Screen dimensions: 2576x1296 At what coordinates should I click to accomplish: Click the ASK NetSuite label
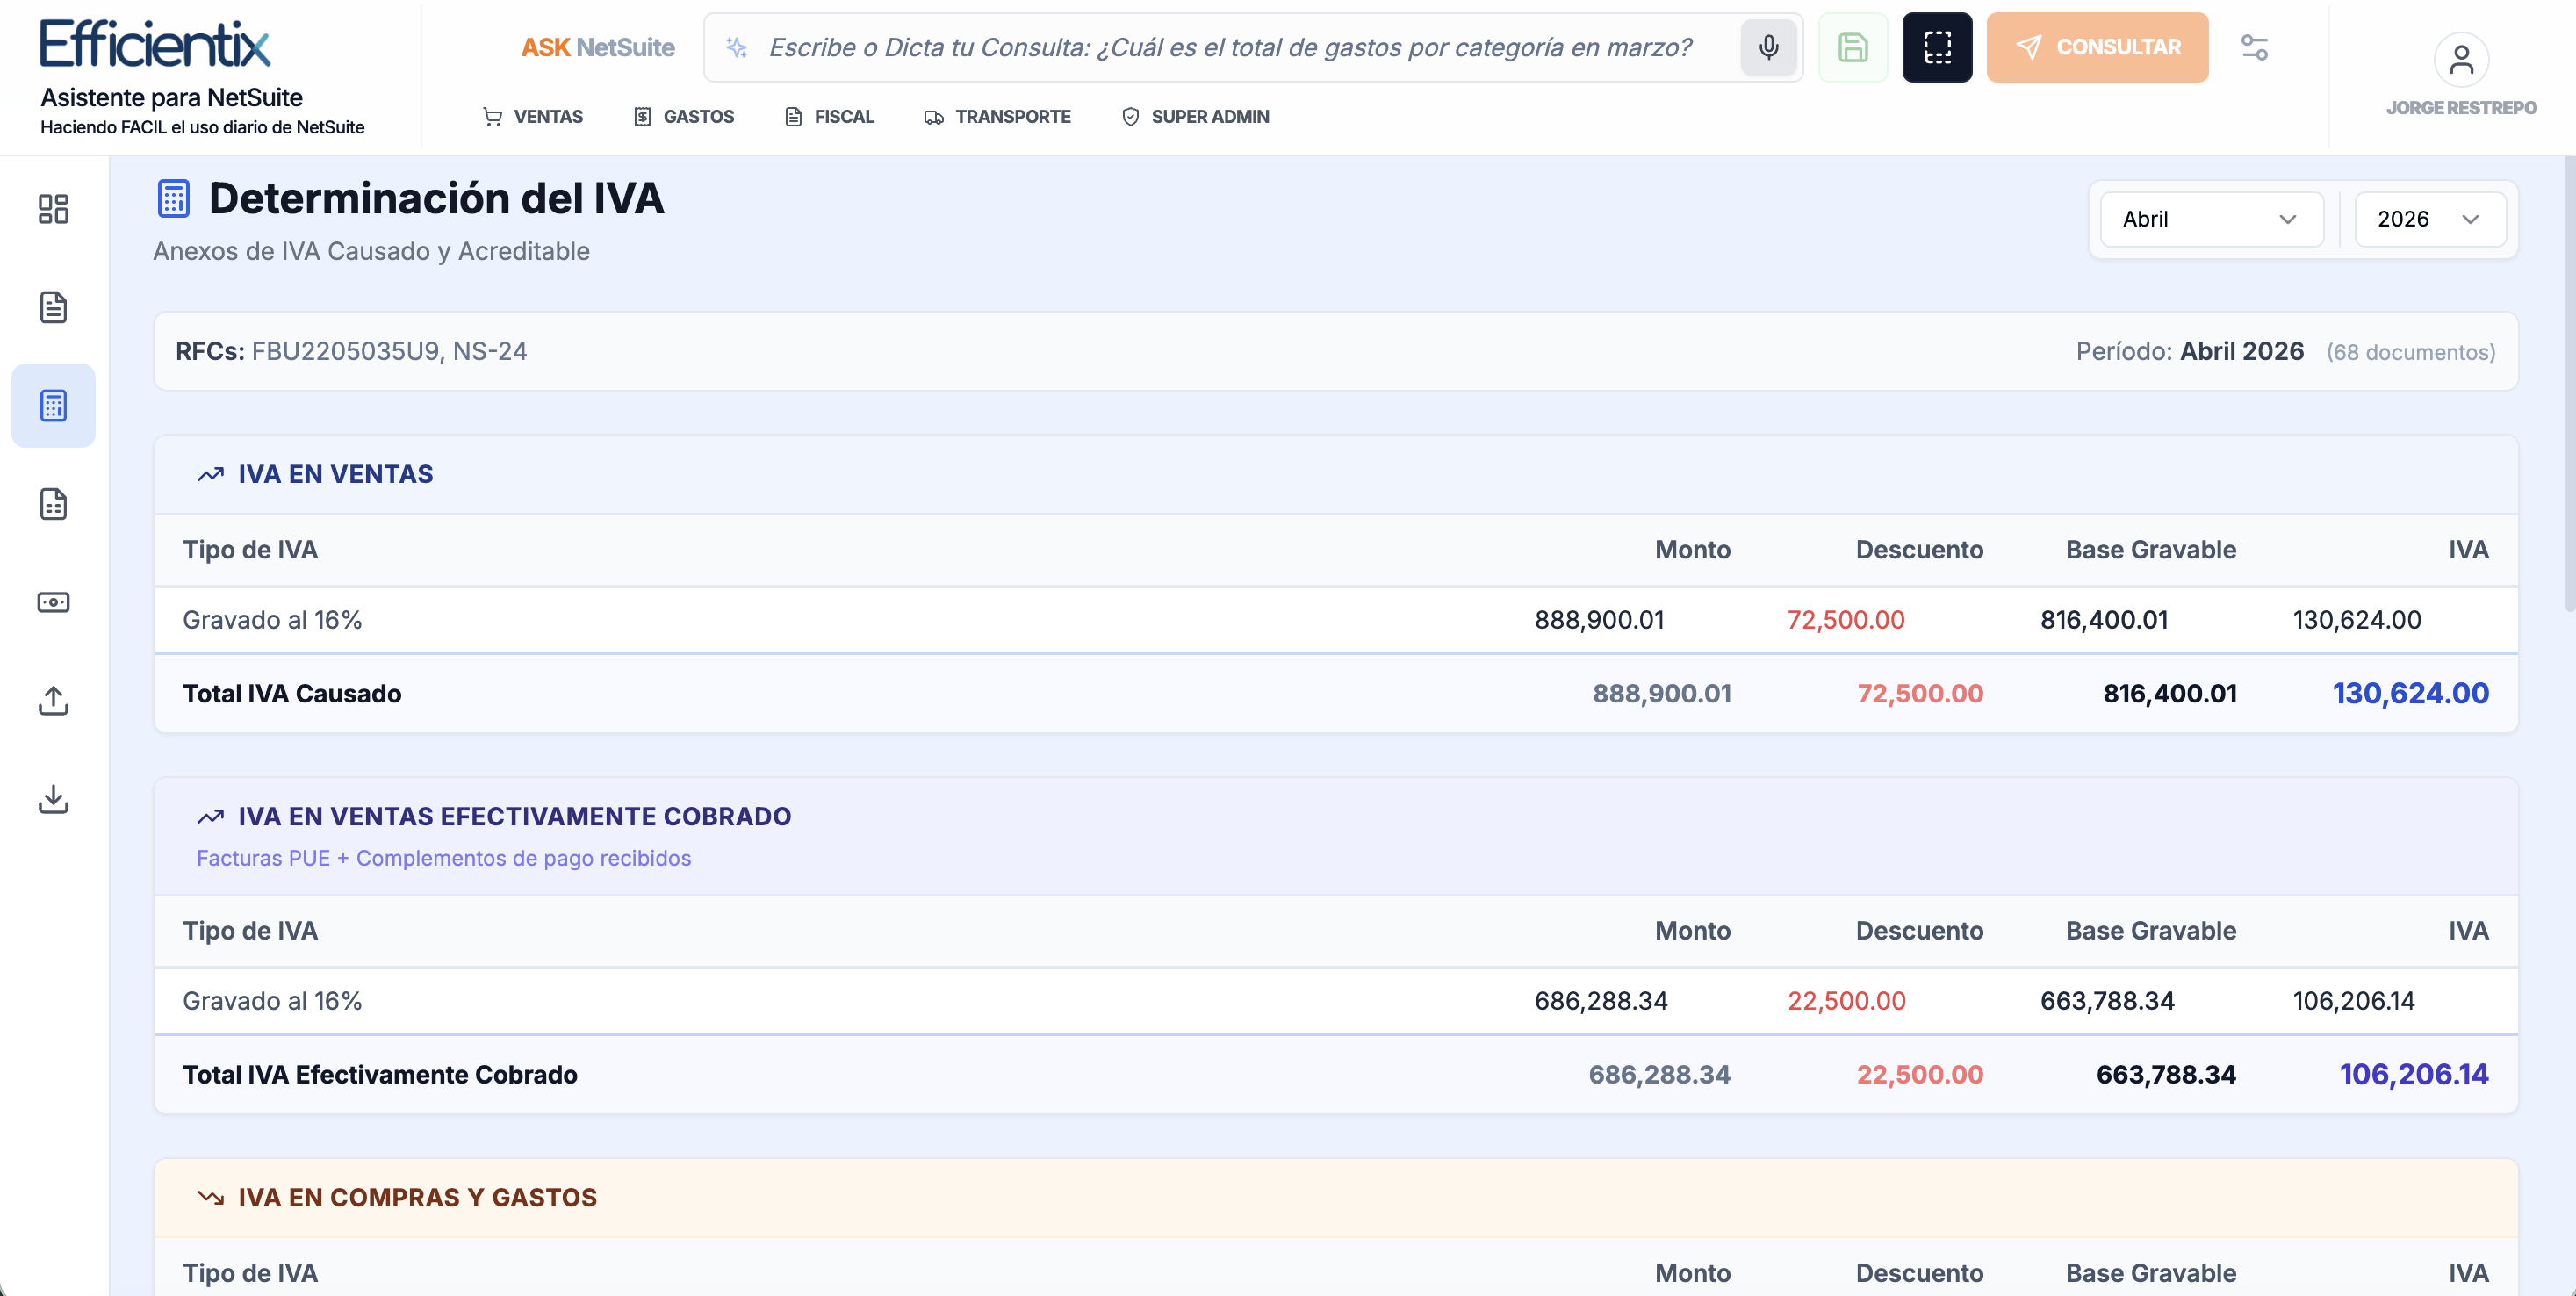[598, 47]
